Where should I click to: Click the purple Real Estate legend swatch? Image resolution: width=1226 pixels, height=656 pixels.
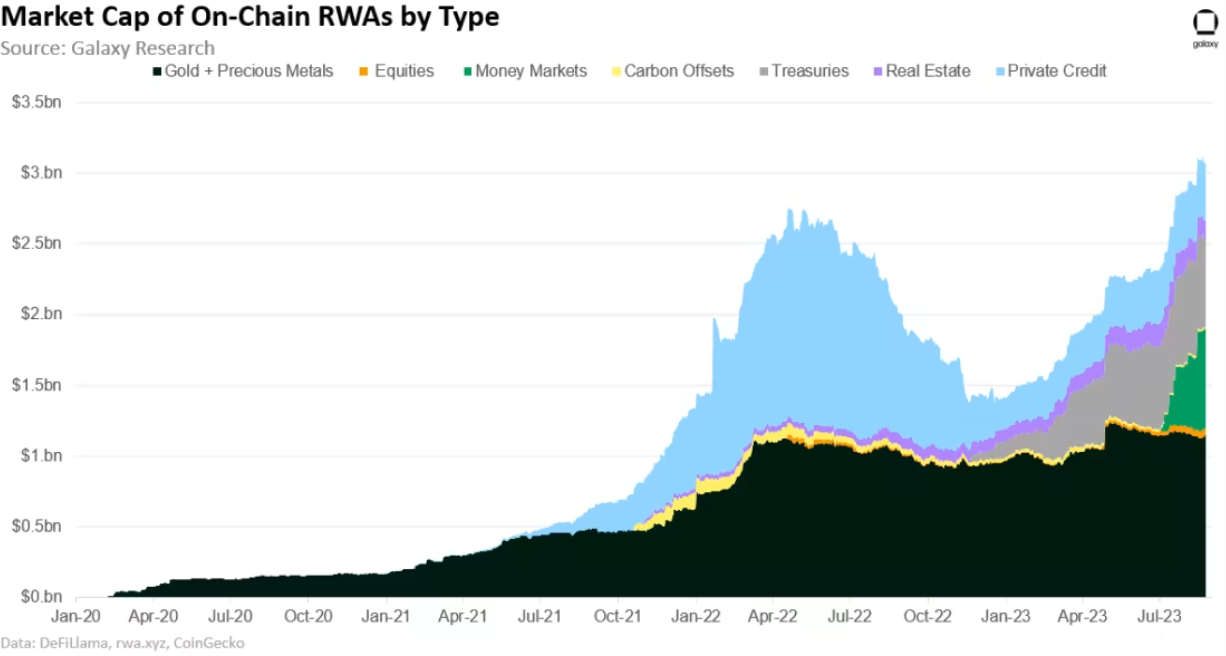click(878, 71)
